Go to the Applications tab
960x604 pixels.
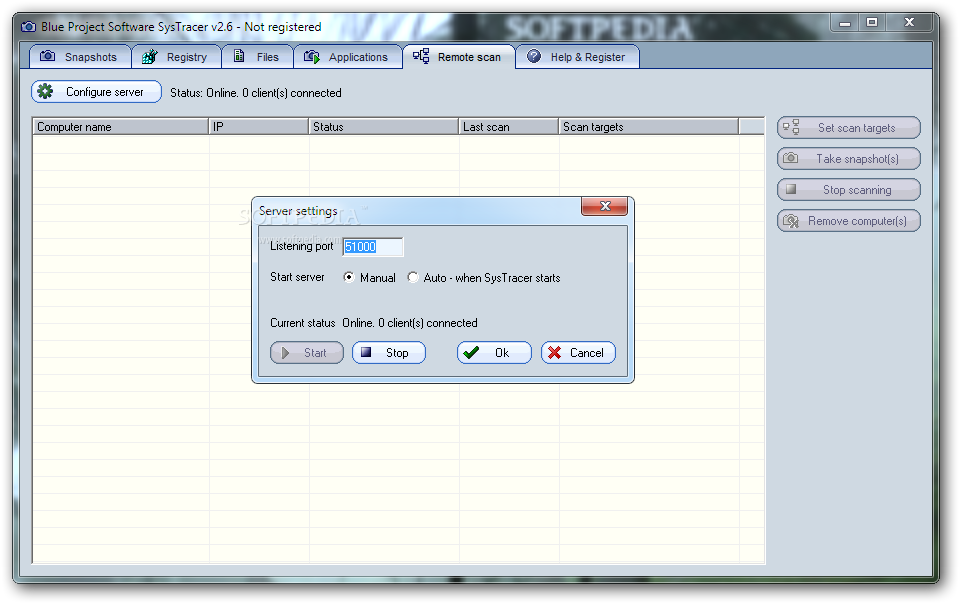(x=348, y=57)
